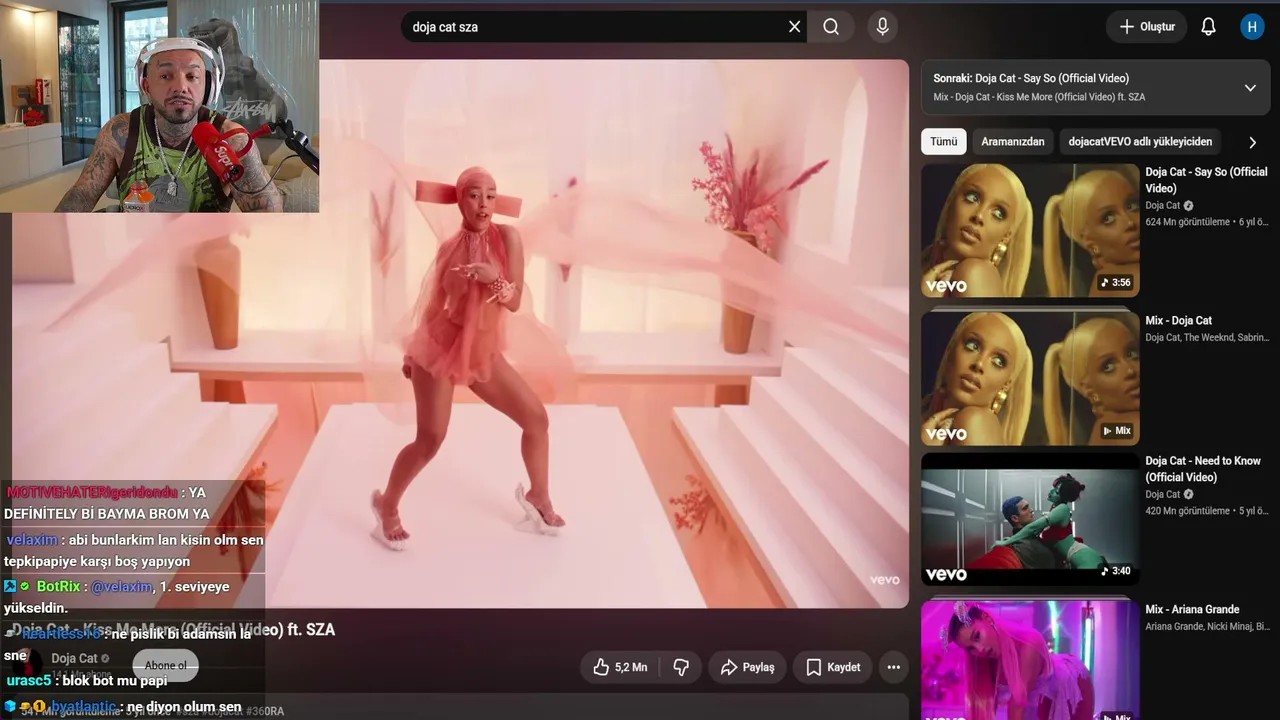Click the Mix - Ariana Grande title

(1192, 610)
